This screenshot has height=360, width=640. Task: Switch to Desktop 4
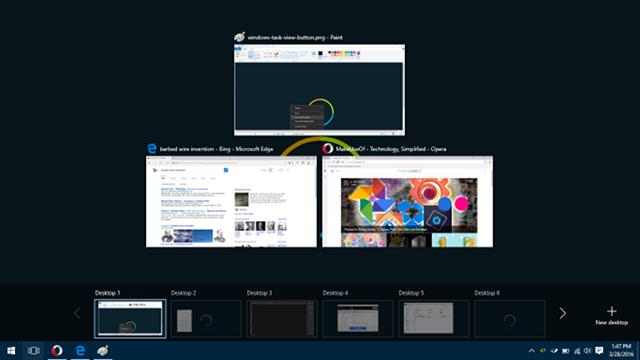(358, 319)
